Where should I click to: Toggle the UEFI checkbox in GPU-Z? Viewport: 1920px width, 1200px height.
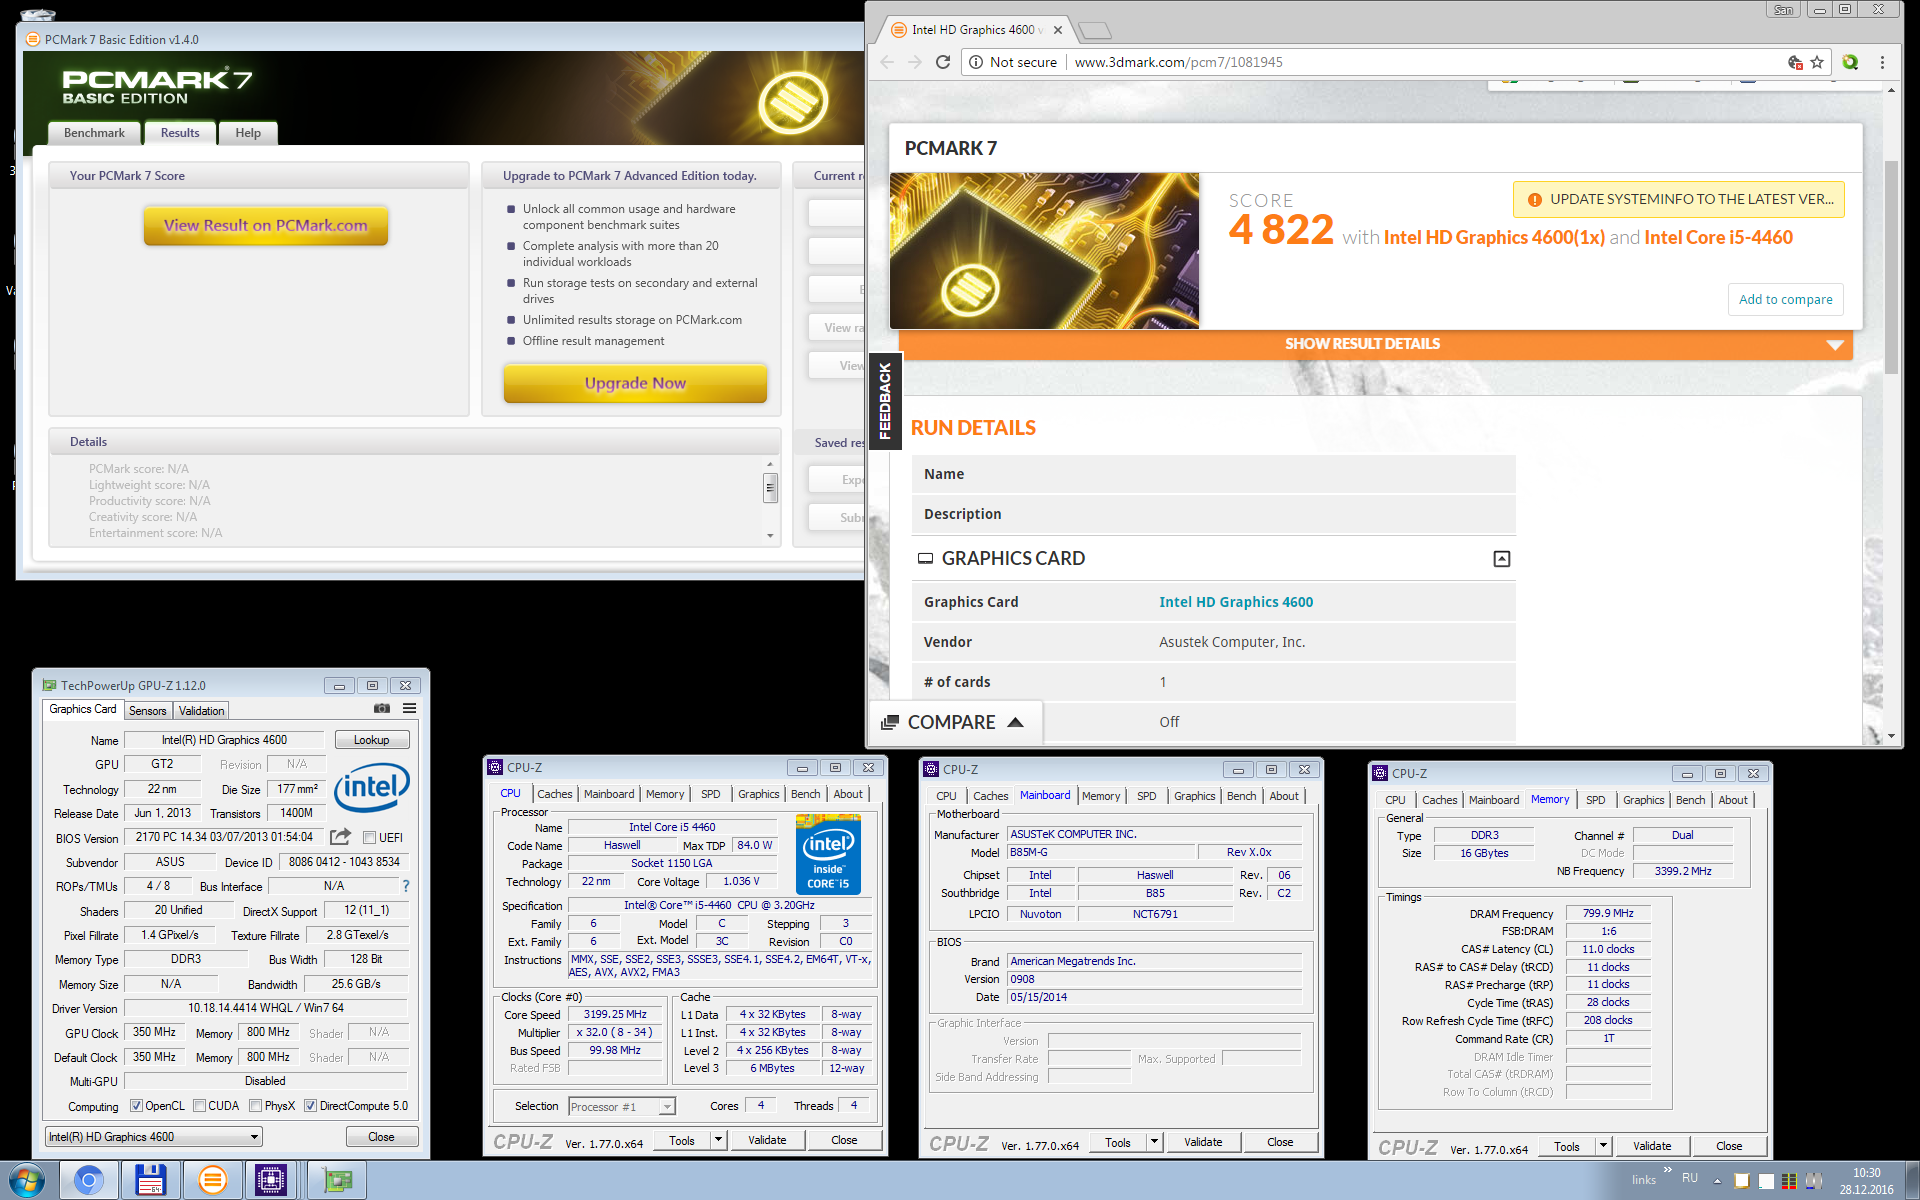coord(369,838)
